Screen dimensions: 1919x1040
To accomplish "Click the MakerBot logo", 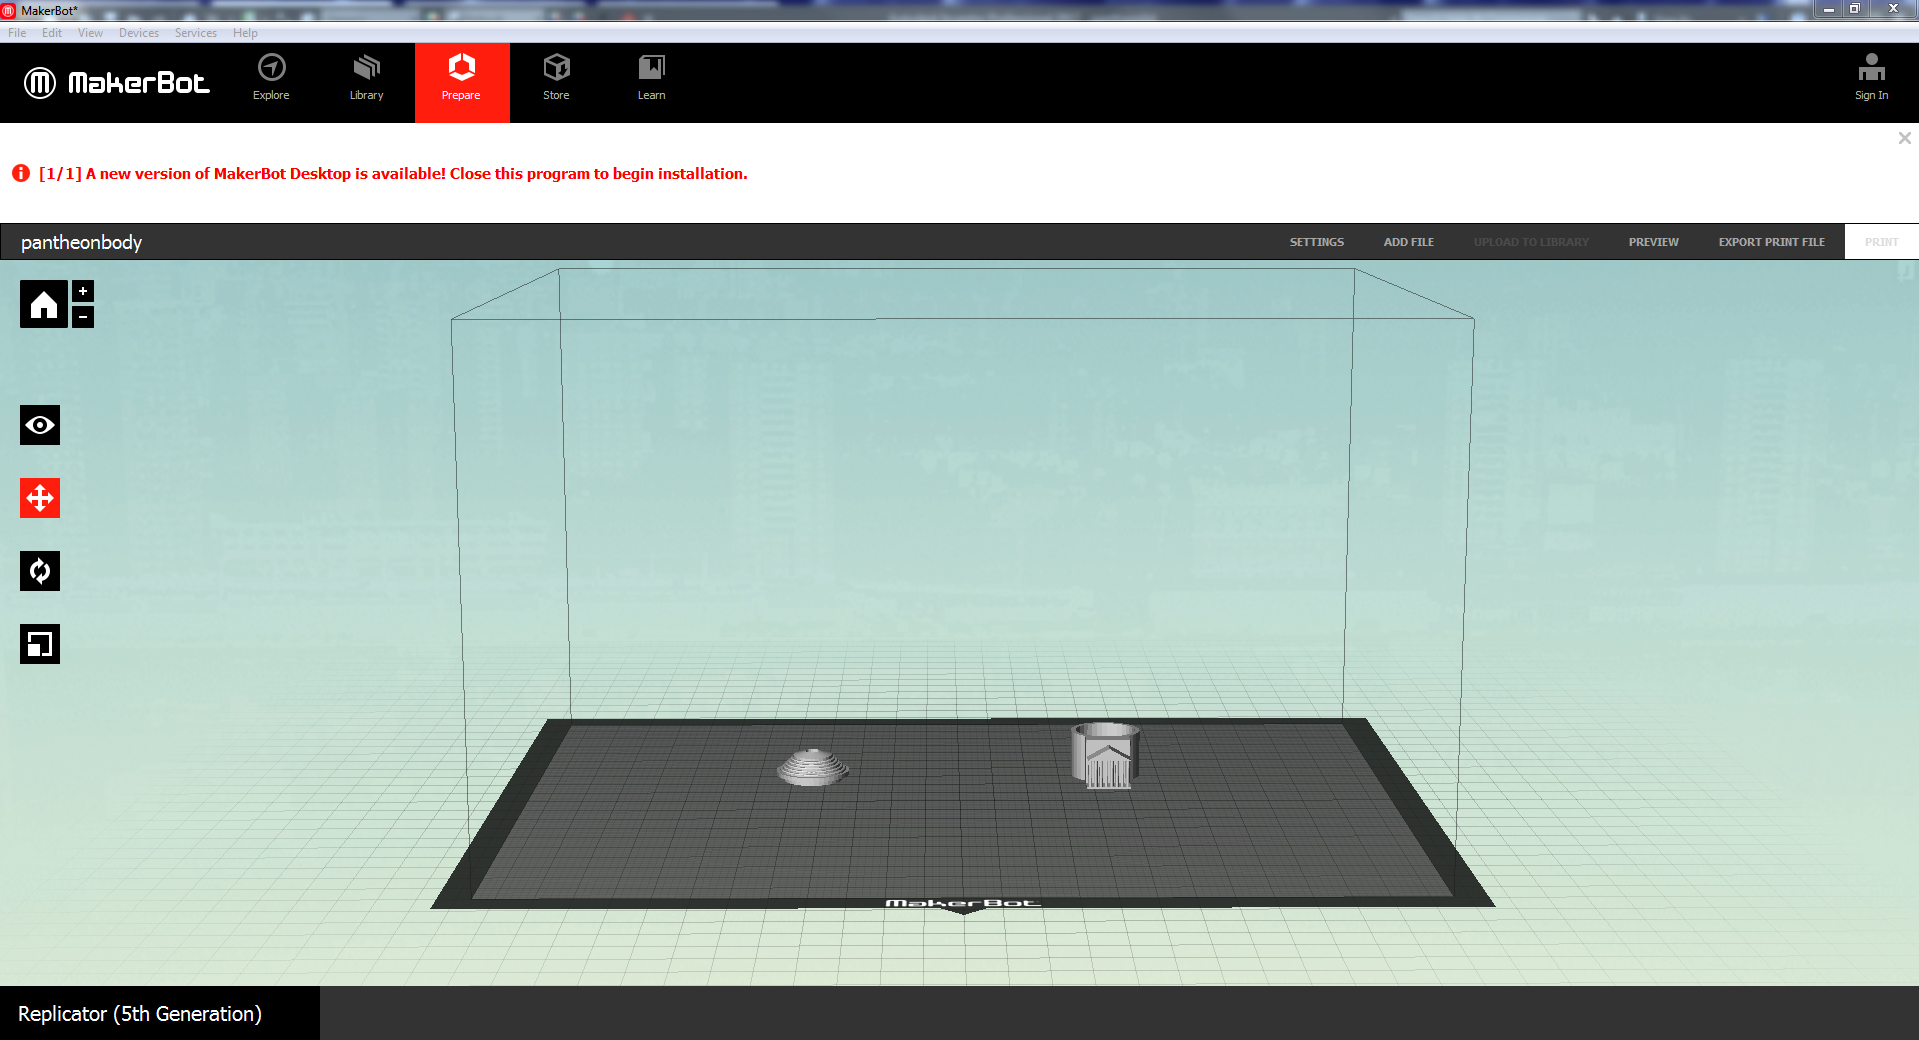I will (x=117, y=82).
